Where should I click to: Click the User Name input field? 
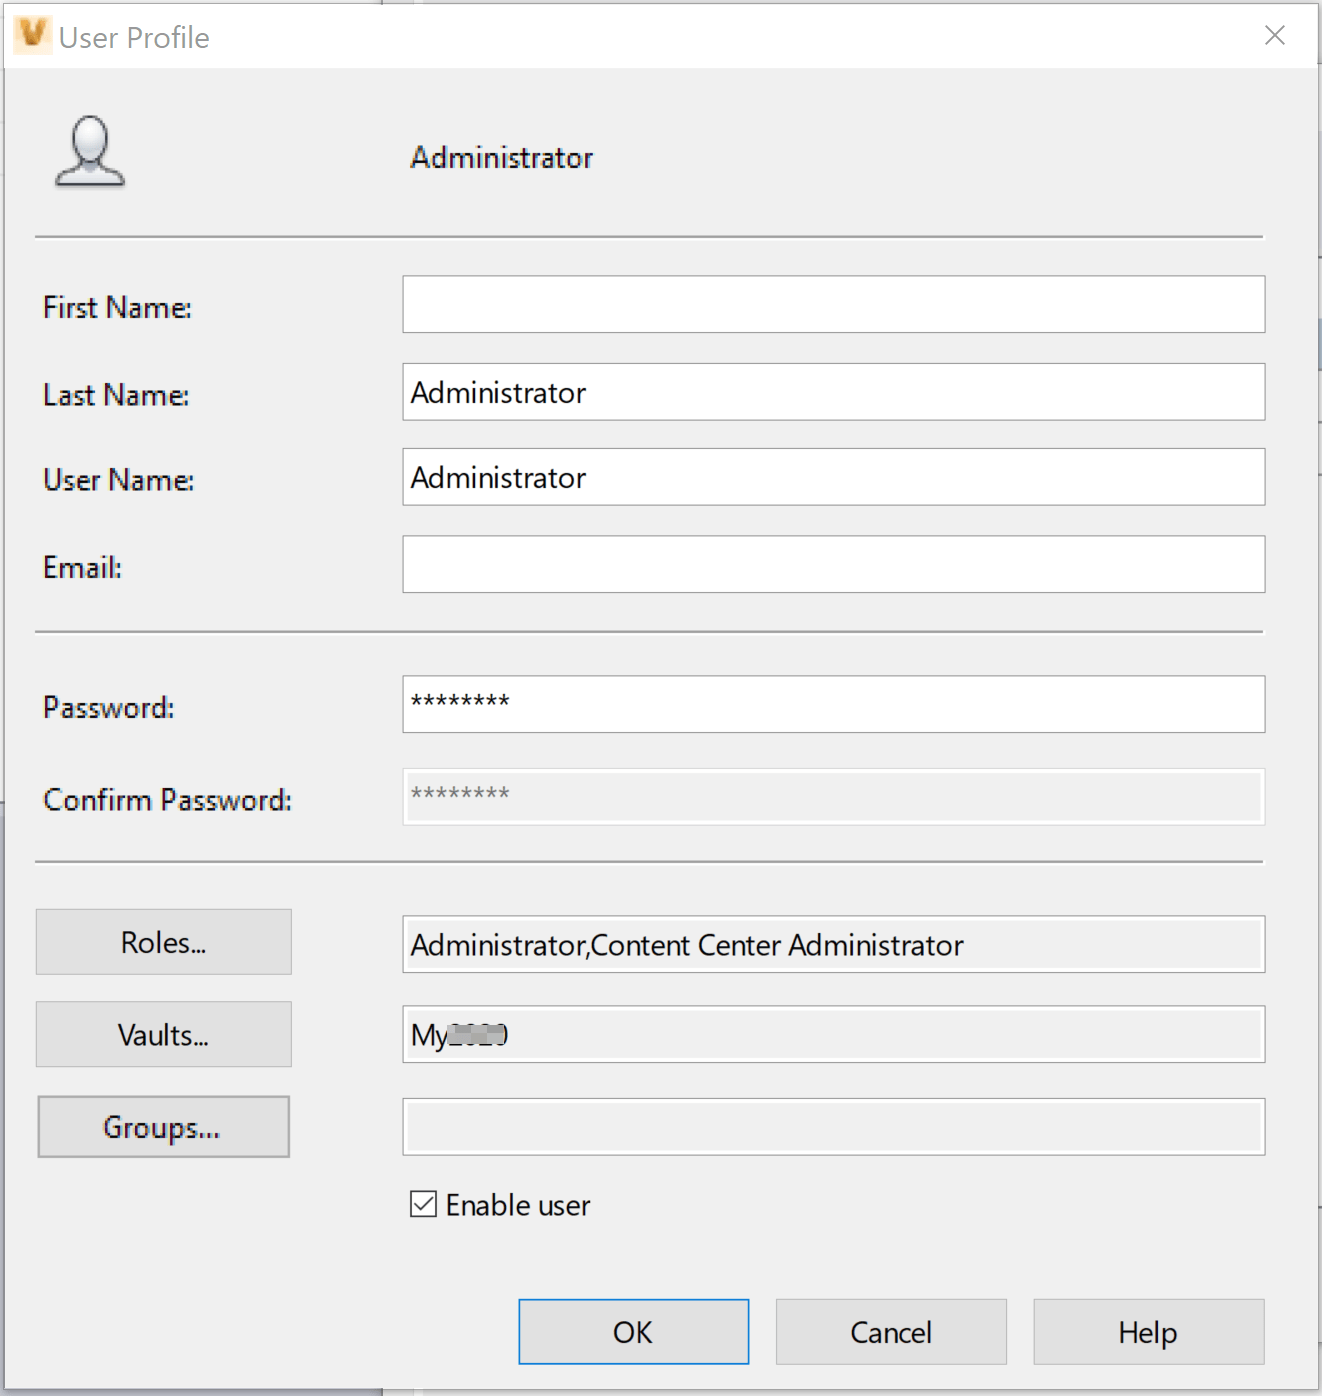tap(834, 477)
